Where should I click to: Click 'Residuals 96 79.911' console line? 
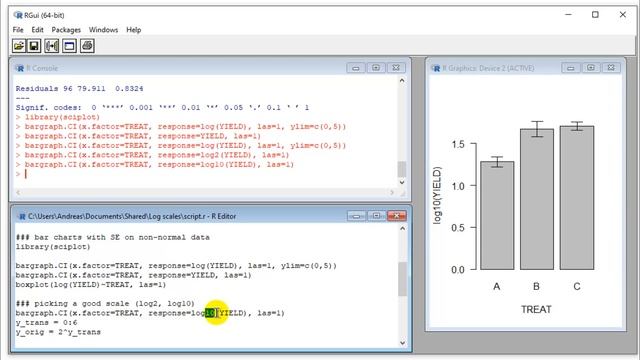pos(79,89)
